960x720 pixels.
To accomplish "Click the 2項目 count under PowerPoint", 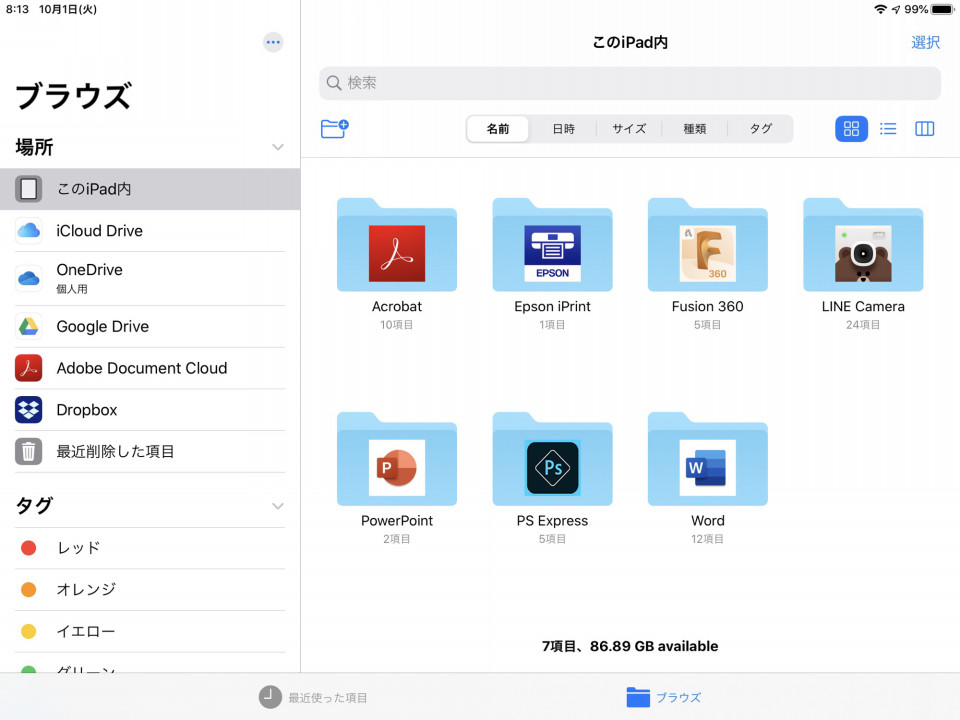I will pyautogui.click(x=397, y=539).
